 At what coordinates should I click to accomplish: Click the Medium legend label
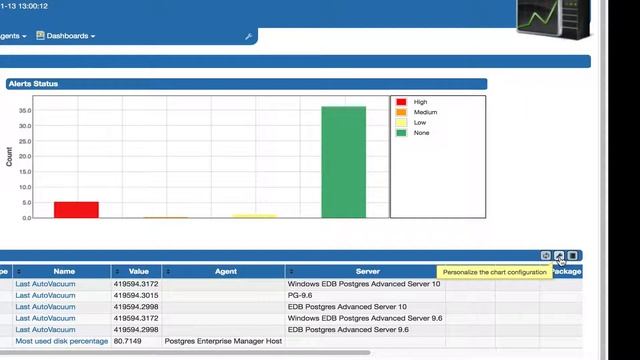(425, 112)
